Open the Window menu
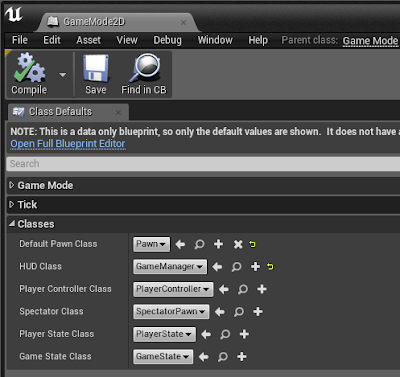This screenshot has width=400, height=377. click(215, 40)
